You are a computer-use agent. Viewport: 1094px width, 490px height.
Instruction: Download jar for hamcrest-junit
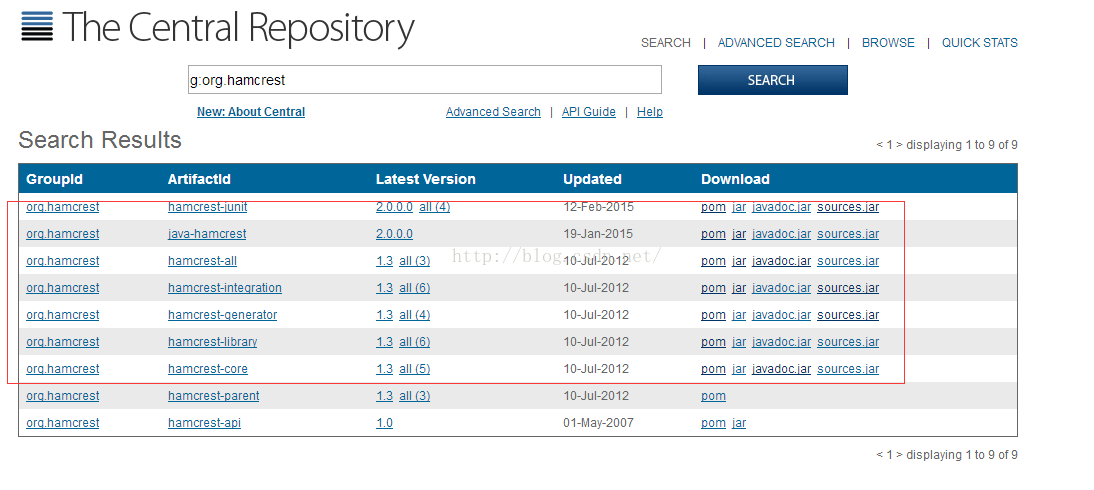pyautogui.click(x=739, y=207)
